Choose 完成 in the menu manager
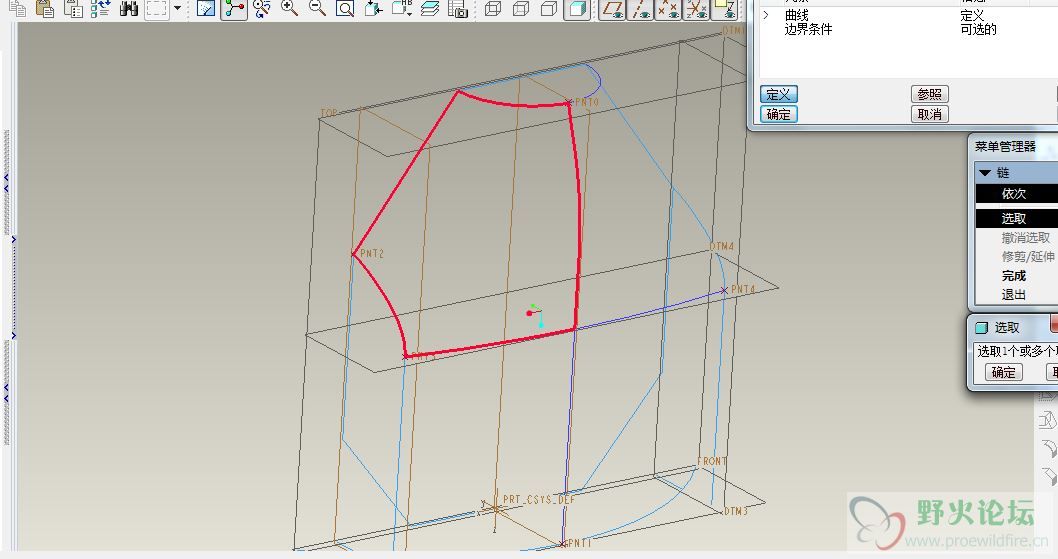 click(1013, 275)
